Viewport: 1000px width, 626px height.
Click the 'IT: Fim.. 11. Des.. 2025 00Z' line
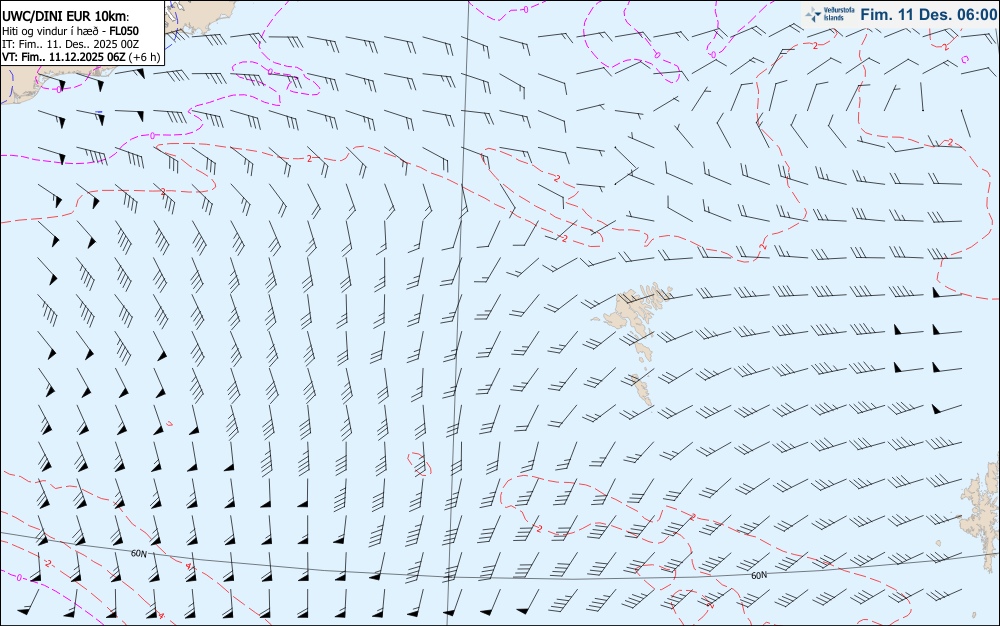point(70,44)
